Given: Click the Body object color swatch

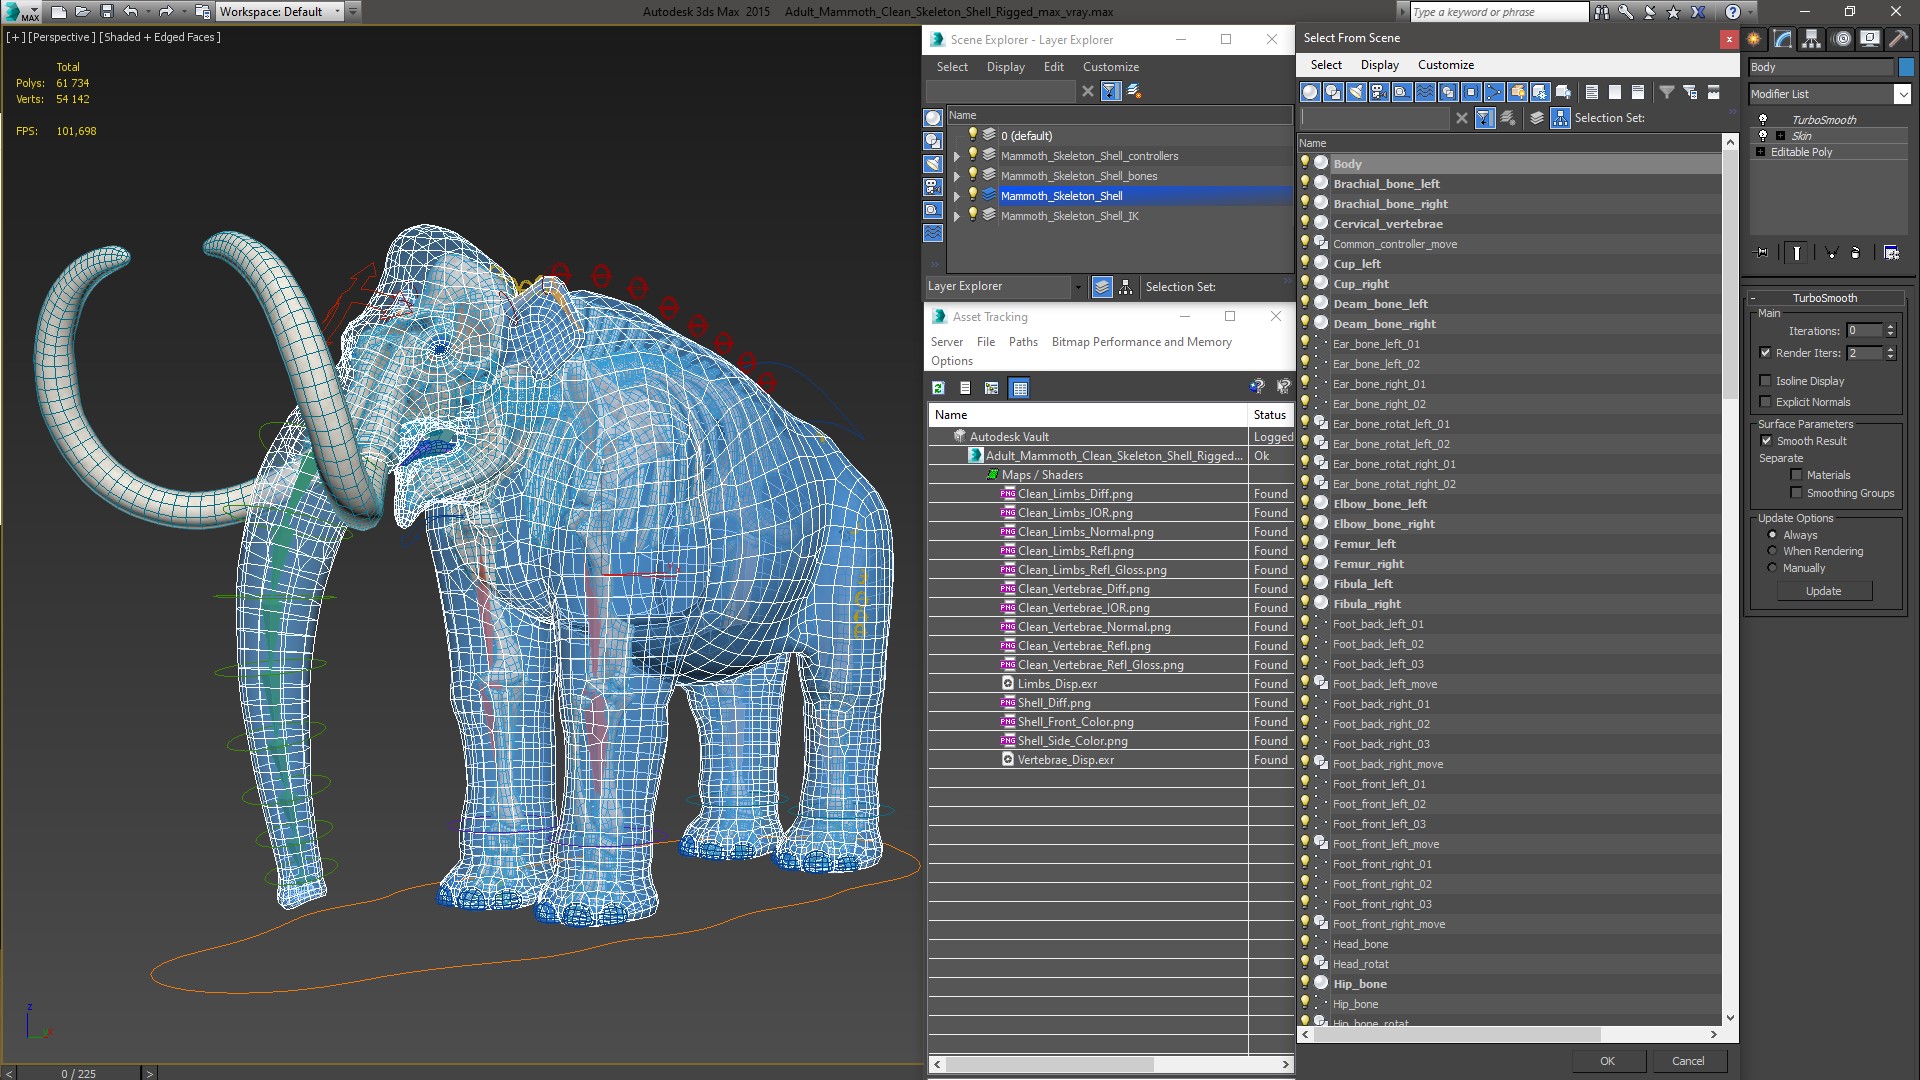Looking at the screenshot, I should point(1906,67).
